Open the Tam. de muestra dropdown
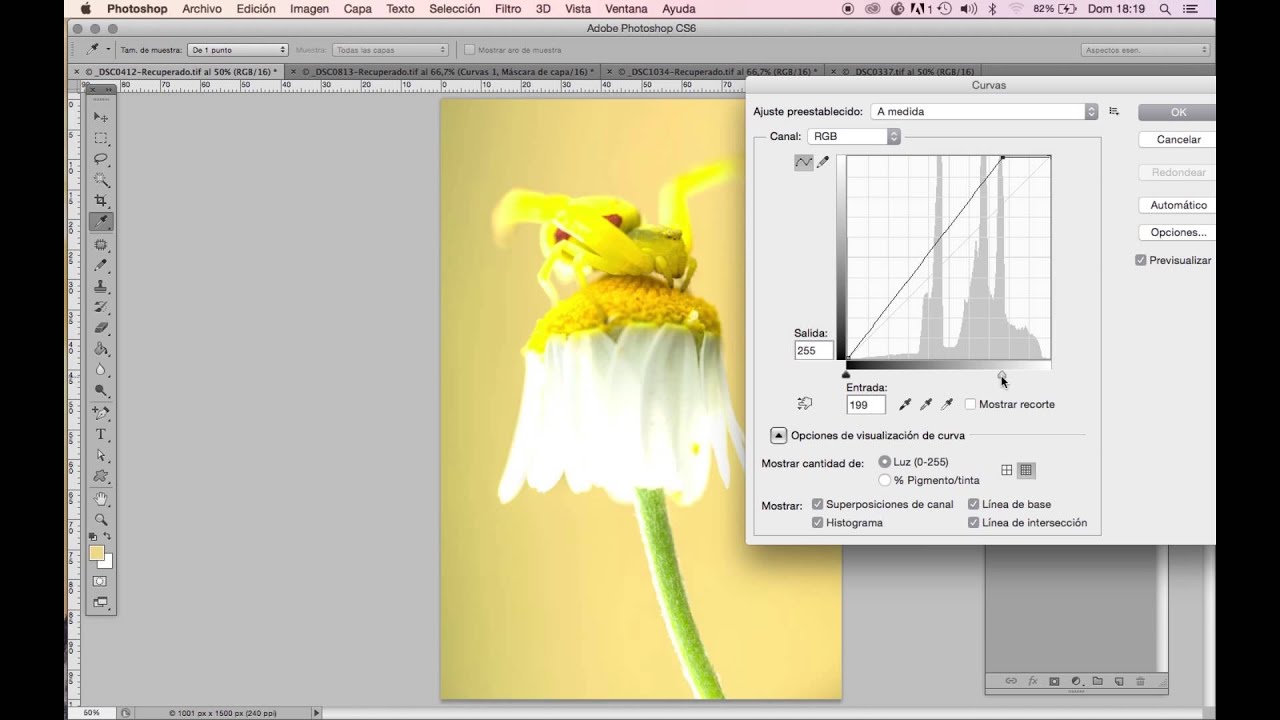The width and height of the screenshot is (1280, 720). click(x=238, y=49)
